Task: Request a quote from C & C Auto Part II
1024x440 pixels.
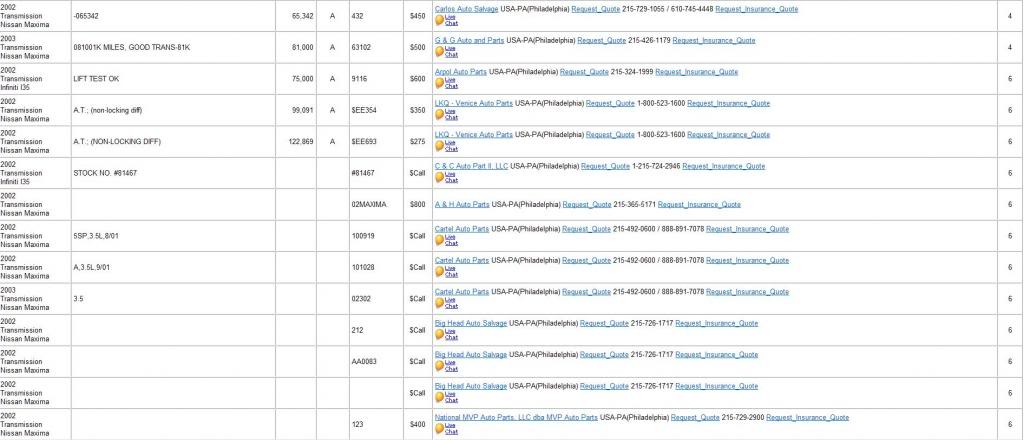Action: pos(605,166)
